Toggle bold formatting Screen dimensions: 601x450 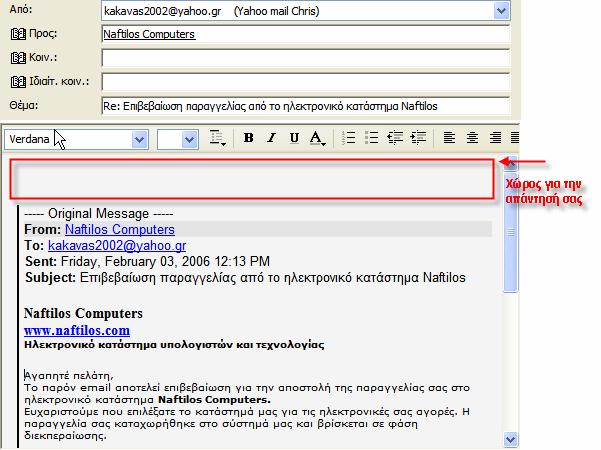coord(248,138)
